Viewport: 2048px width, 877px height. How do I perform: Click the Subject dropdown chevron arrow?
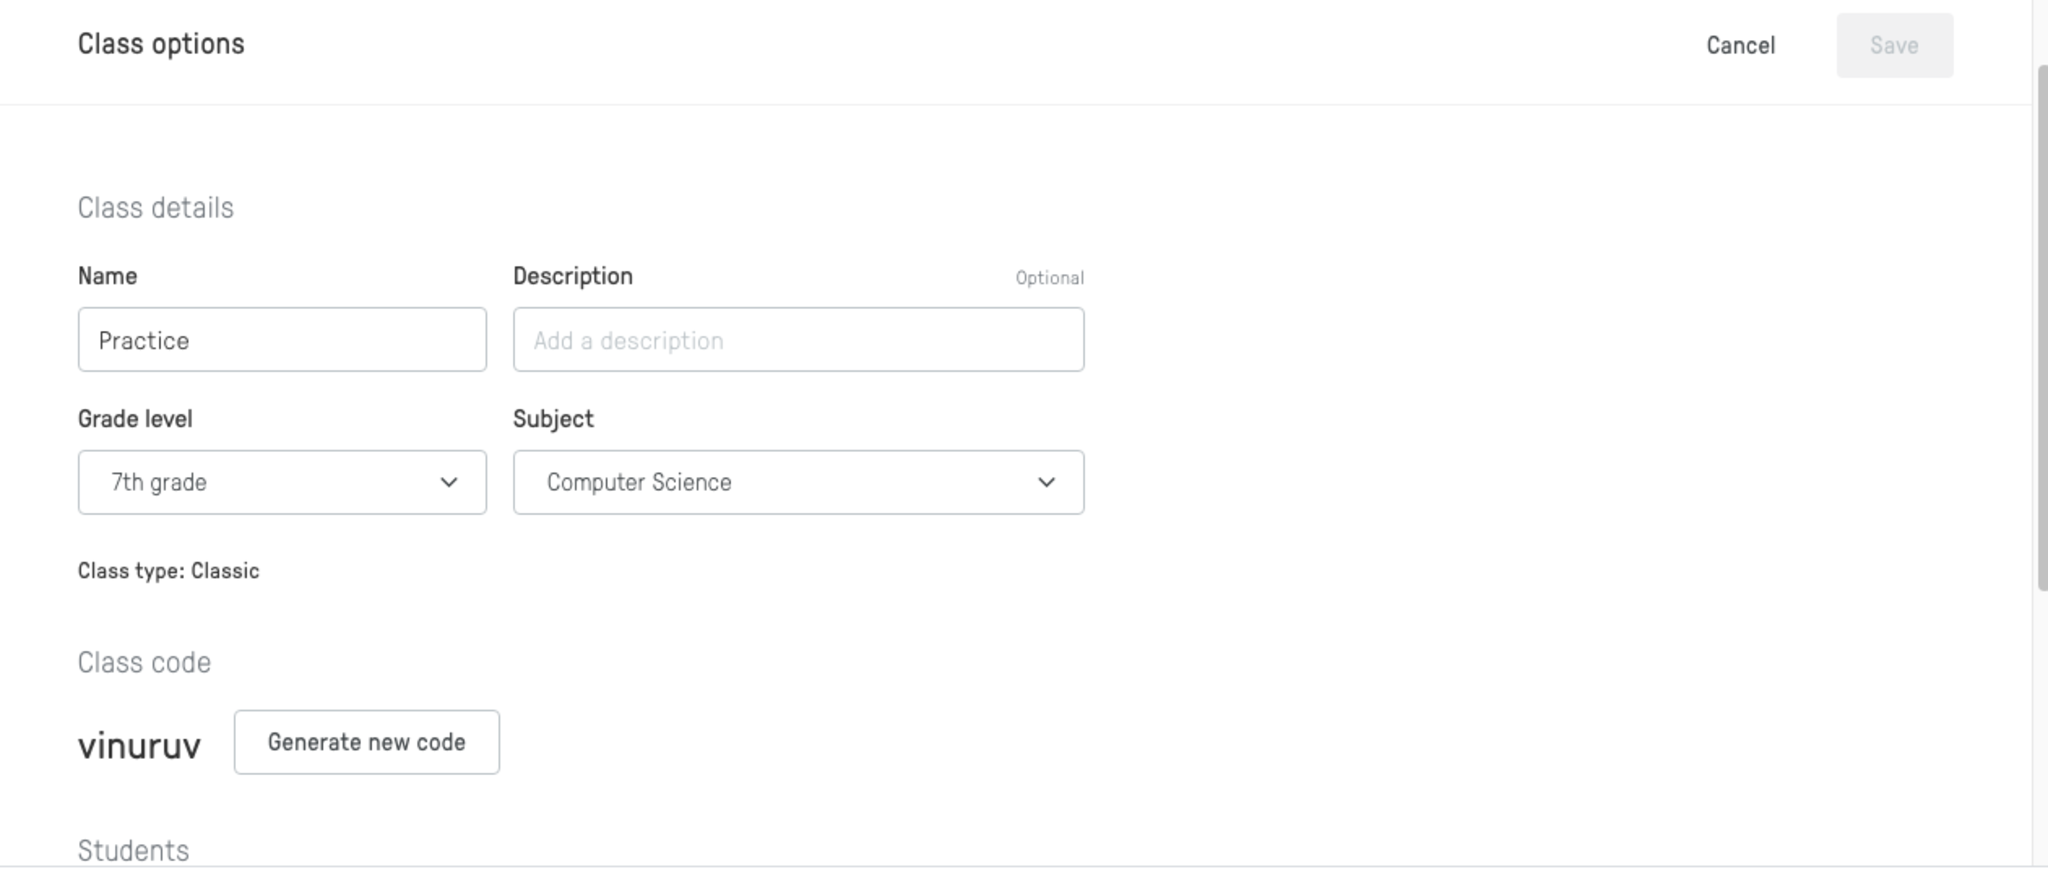[x=1046, y=482]
